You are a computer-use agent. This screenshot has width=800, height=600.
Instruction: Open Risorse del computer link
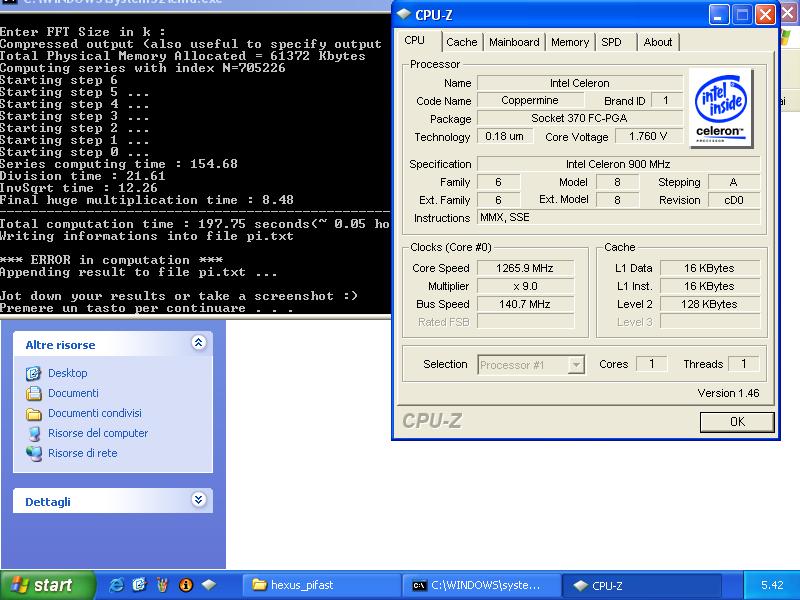[x=98, y=433]
